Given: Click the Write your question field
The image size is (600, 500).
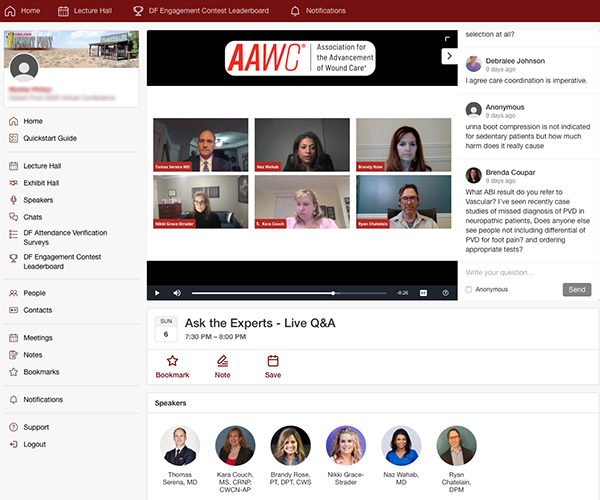Looking at the screenshot, I should [x=528, y=272].
